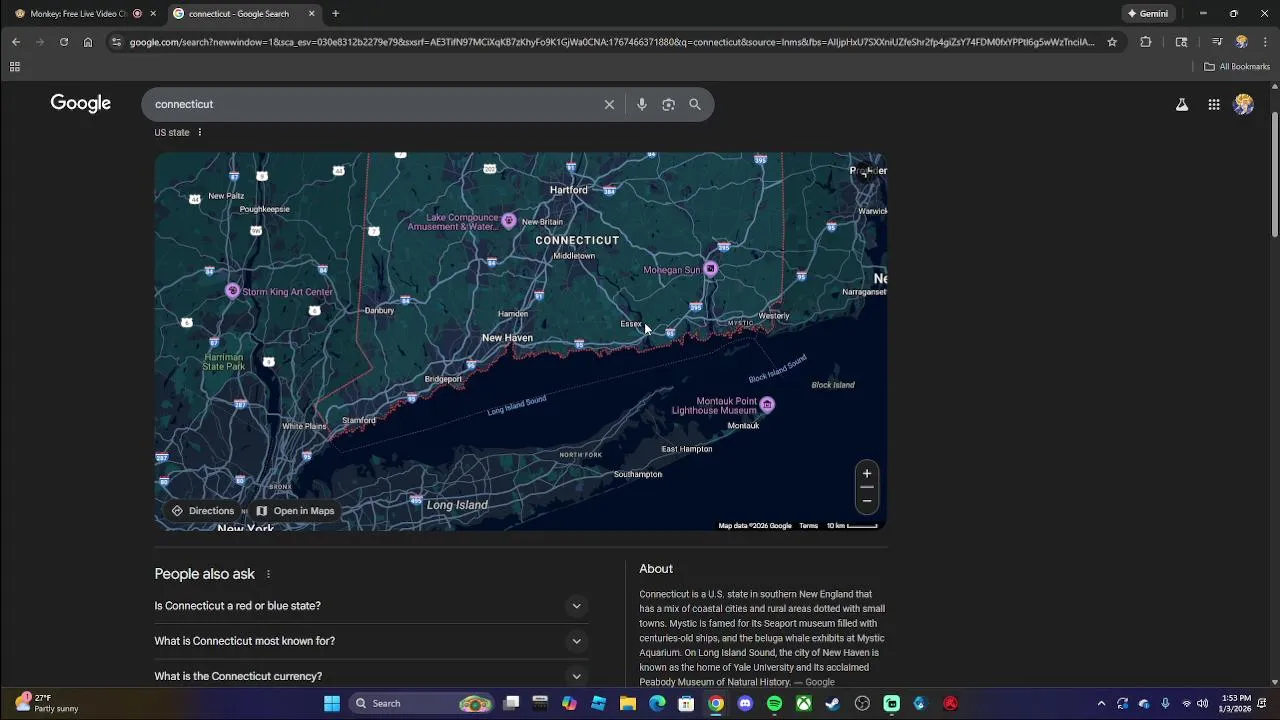Bookmark this page with star icon
1280x720 pixels.
point(1112,42)
